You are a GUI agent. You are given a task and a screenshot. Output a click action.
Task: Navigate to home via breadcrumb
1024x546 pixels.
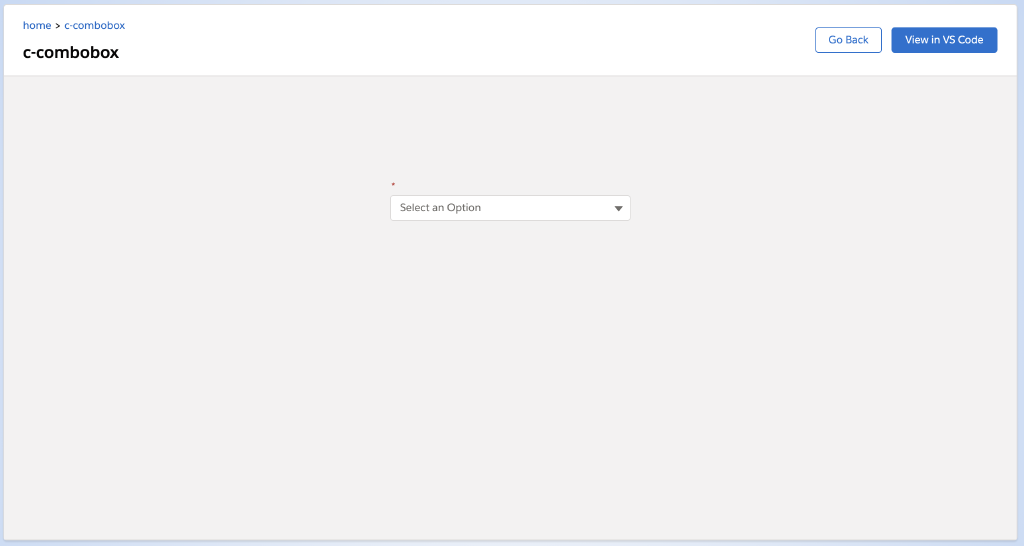(x=37, y=26)
